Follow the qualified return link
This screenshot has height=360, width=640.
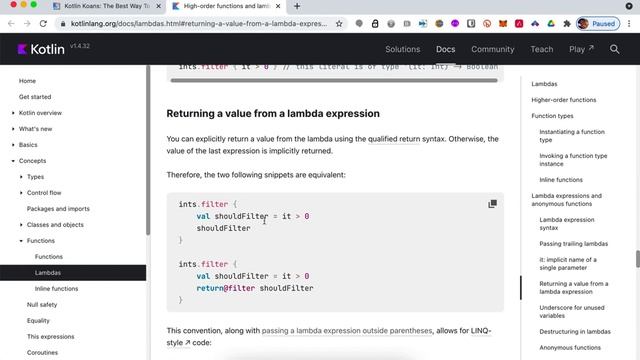[393, 139]
